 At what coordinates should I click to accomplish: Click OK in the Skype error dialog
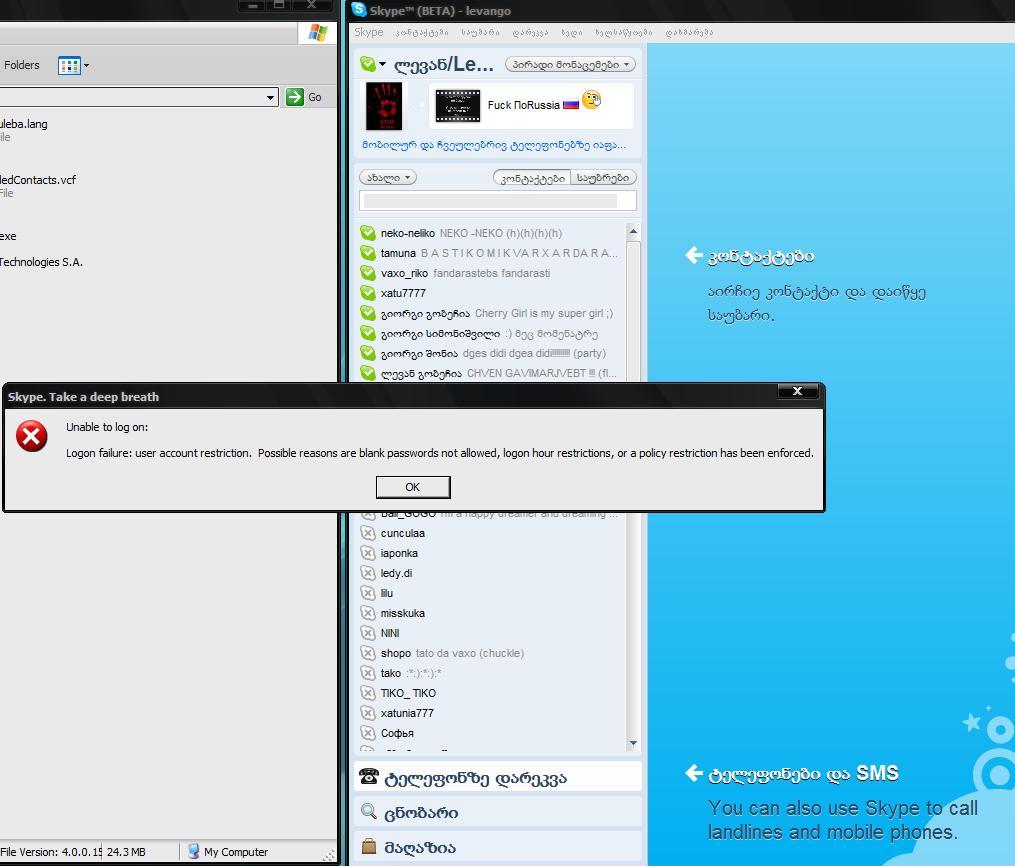click(x=412, y=487)
